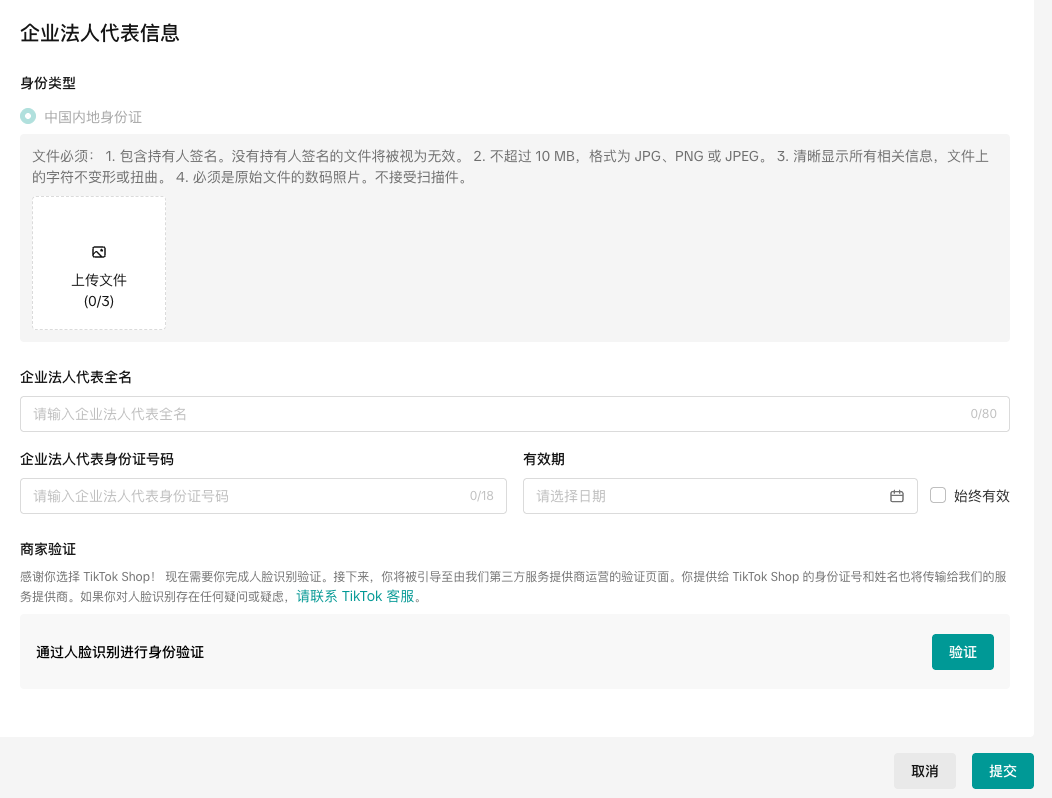Click the (0/3) upload count text
The image size is (1052, 798).
click(x=99, y=301)
